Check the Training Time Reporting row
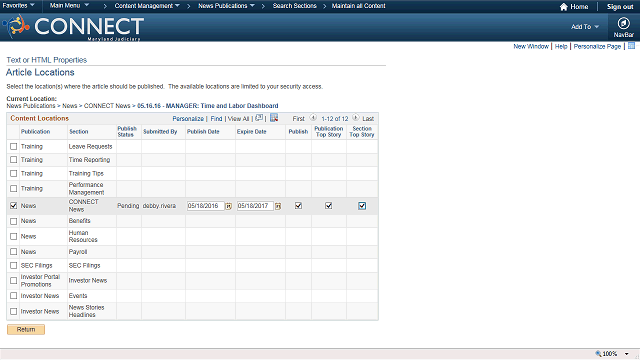The height and width of the screenshot is (360, 640). click(x=13, y=160)
